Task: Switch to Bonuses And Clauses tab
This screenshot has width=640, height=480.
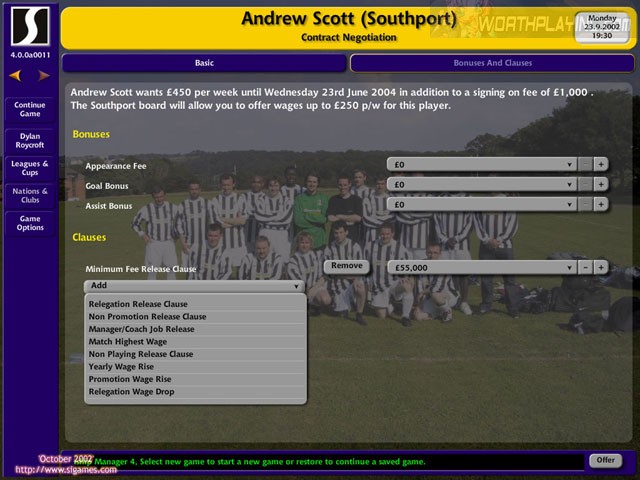Action: pyautogui.click(x=493, y=63)
